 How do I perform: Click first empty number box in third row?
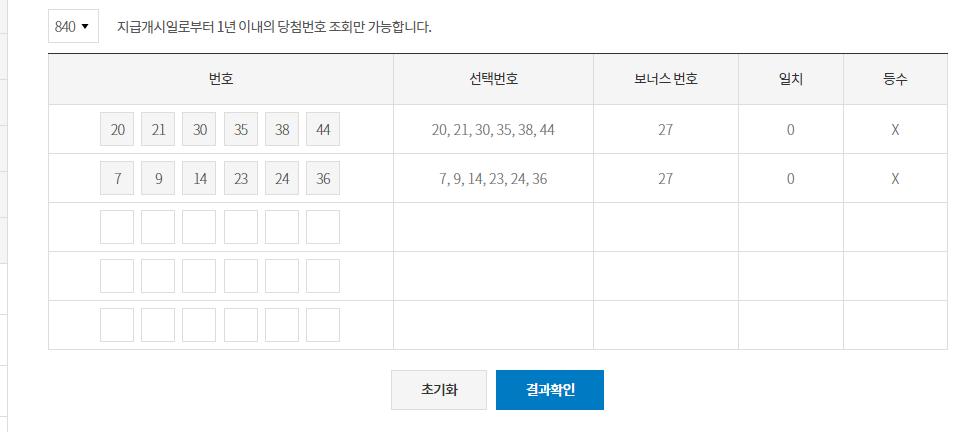(x=117, y=227)
